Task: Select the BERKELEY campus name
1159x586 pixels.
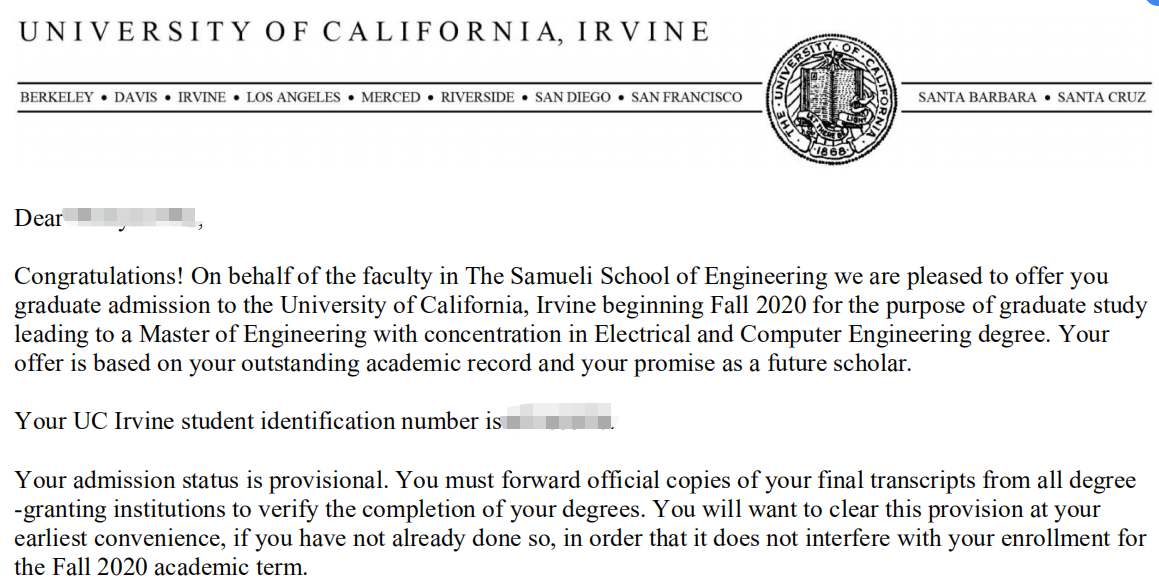Action: pyautogui.click(x=57, y=98)
